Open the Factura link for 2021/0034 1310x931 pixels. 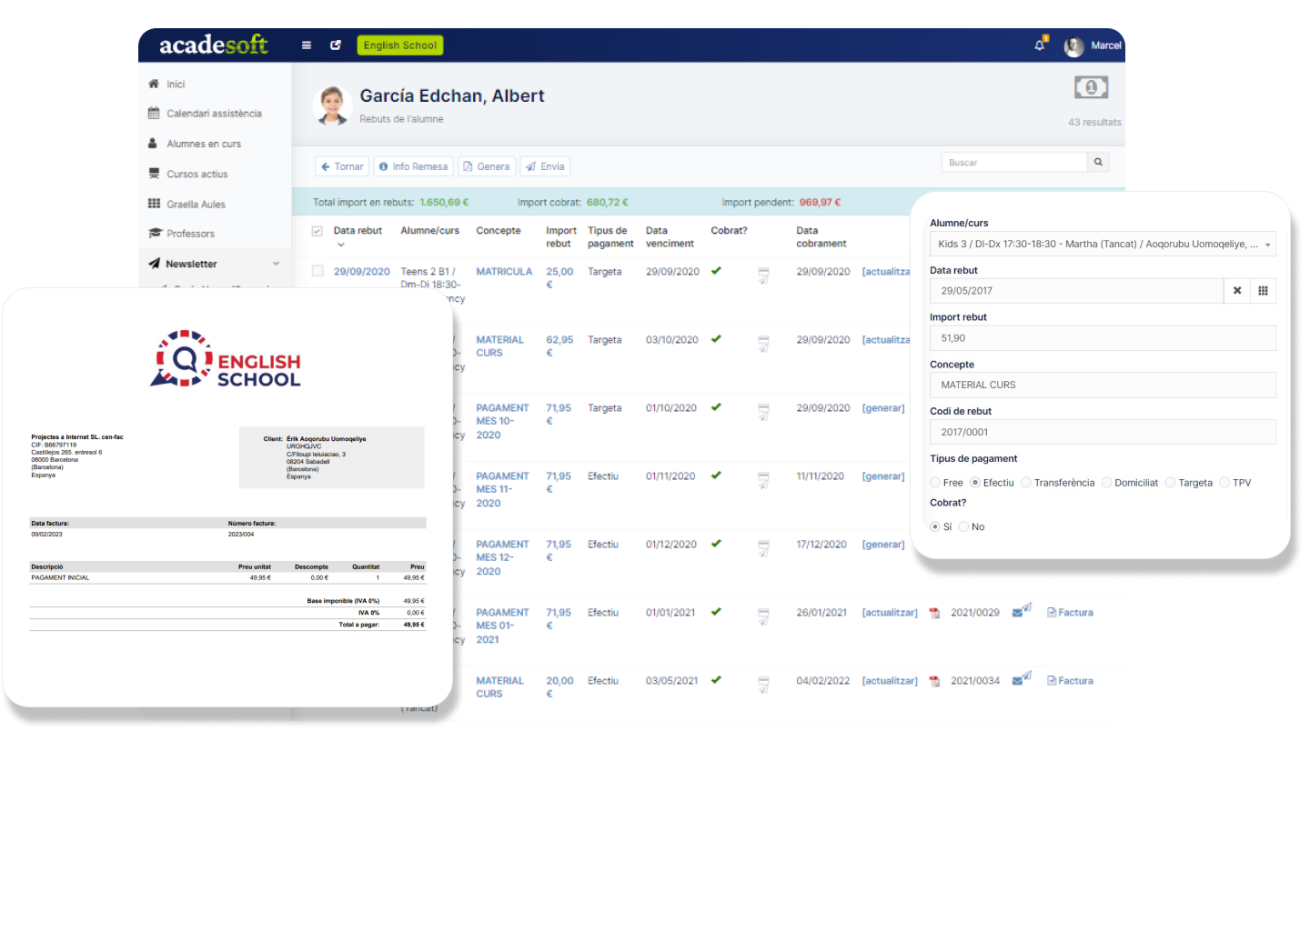click(1070, 681)
